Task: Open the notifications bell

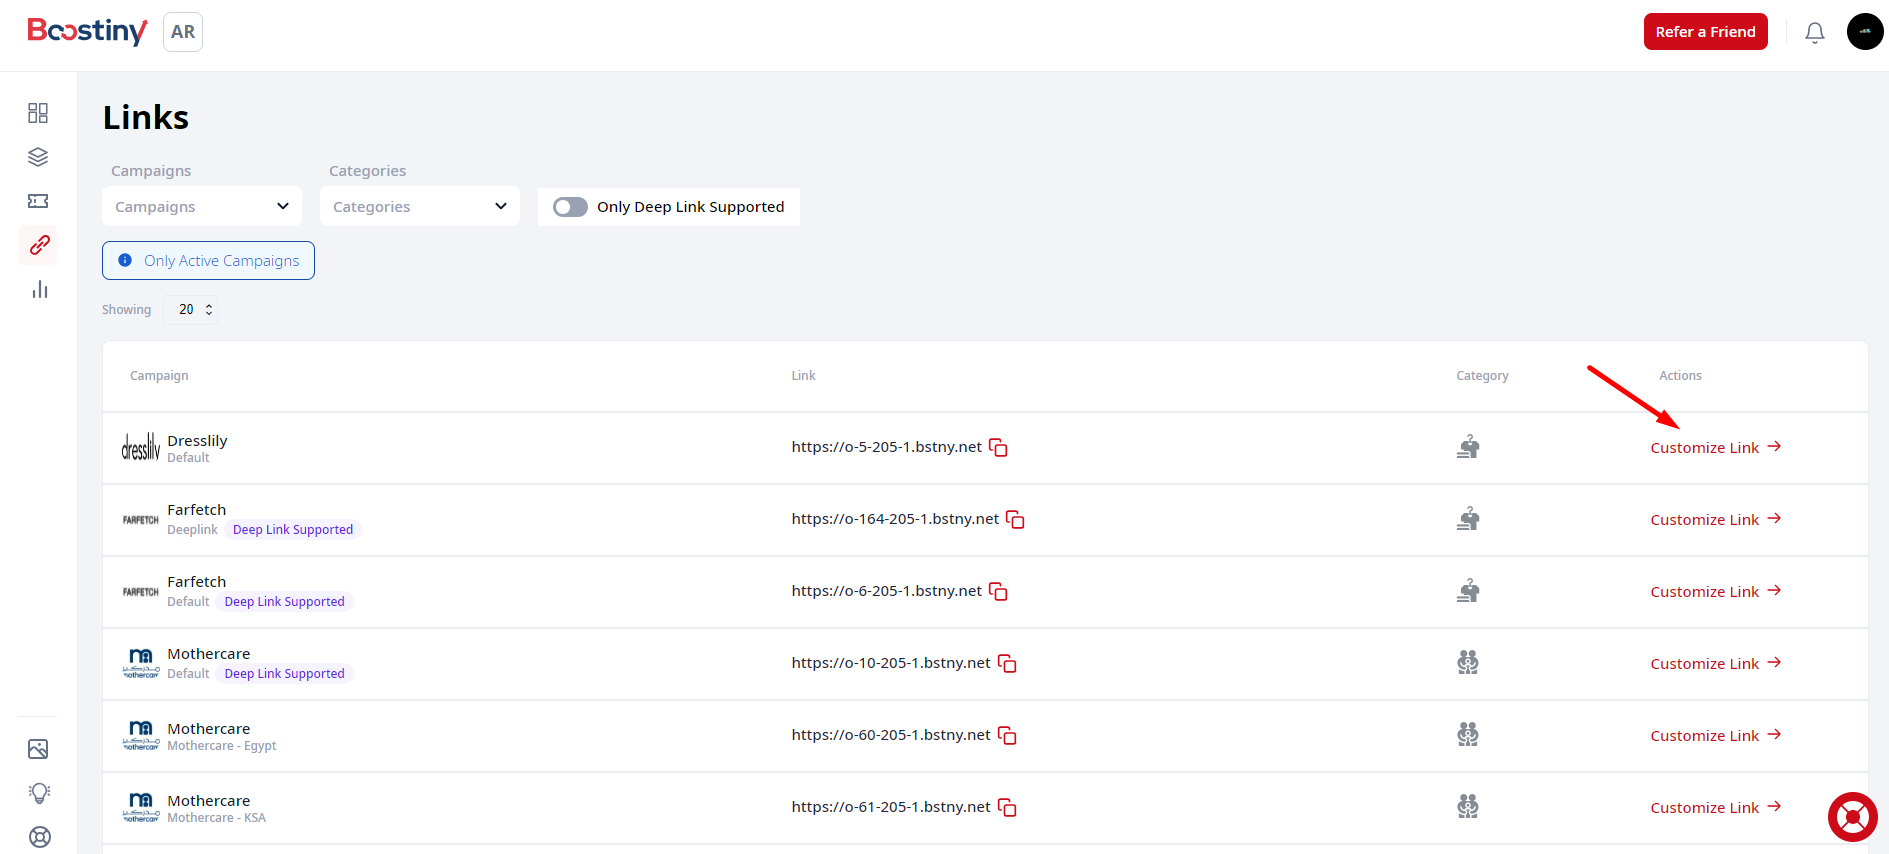Action: 1815,33
